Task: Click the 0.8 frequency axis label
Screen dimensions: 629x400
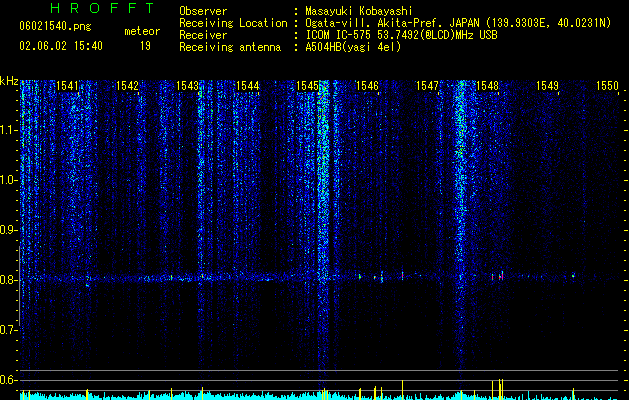Action: (x=9, y=280)
